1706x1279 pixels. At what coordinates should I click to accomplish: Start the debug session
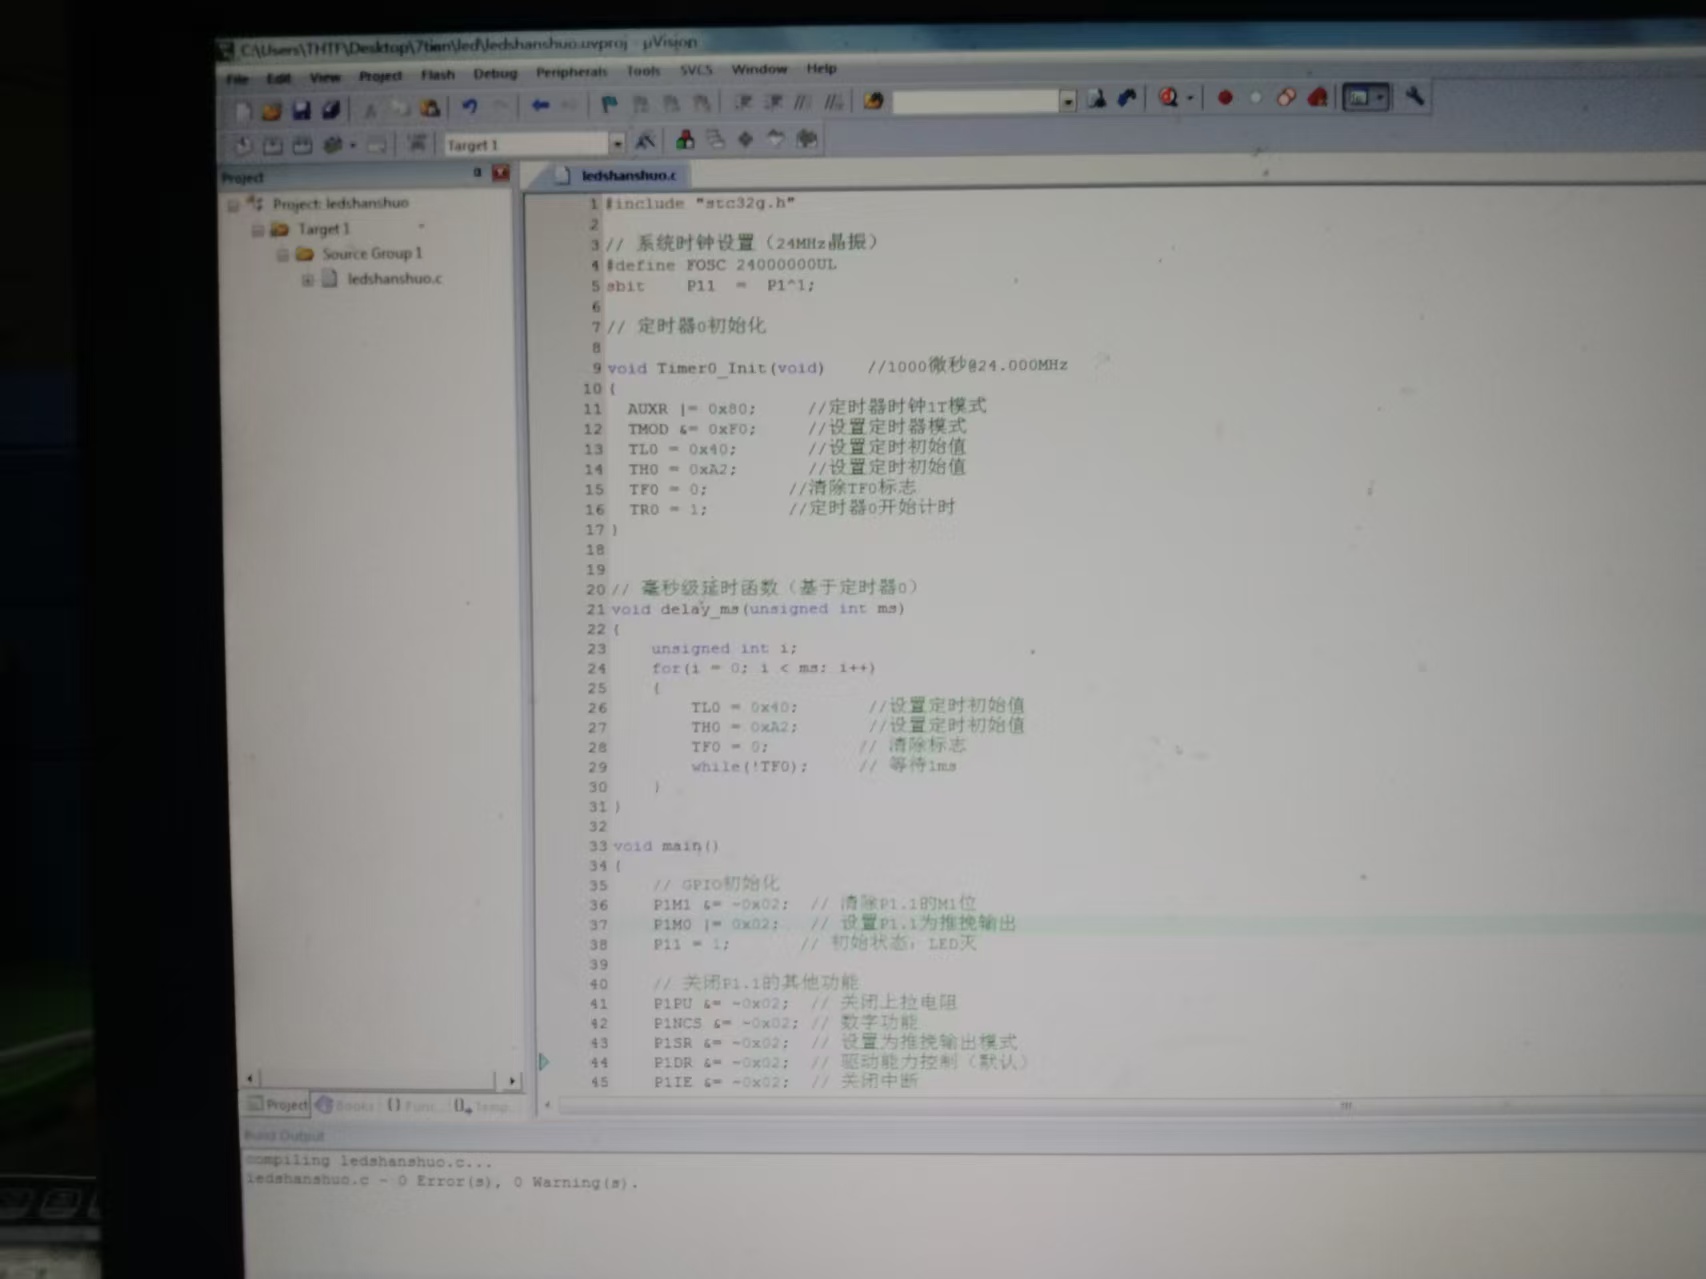pyautogui.click(x=1168, y=97)
